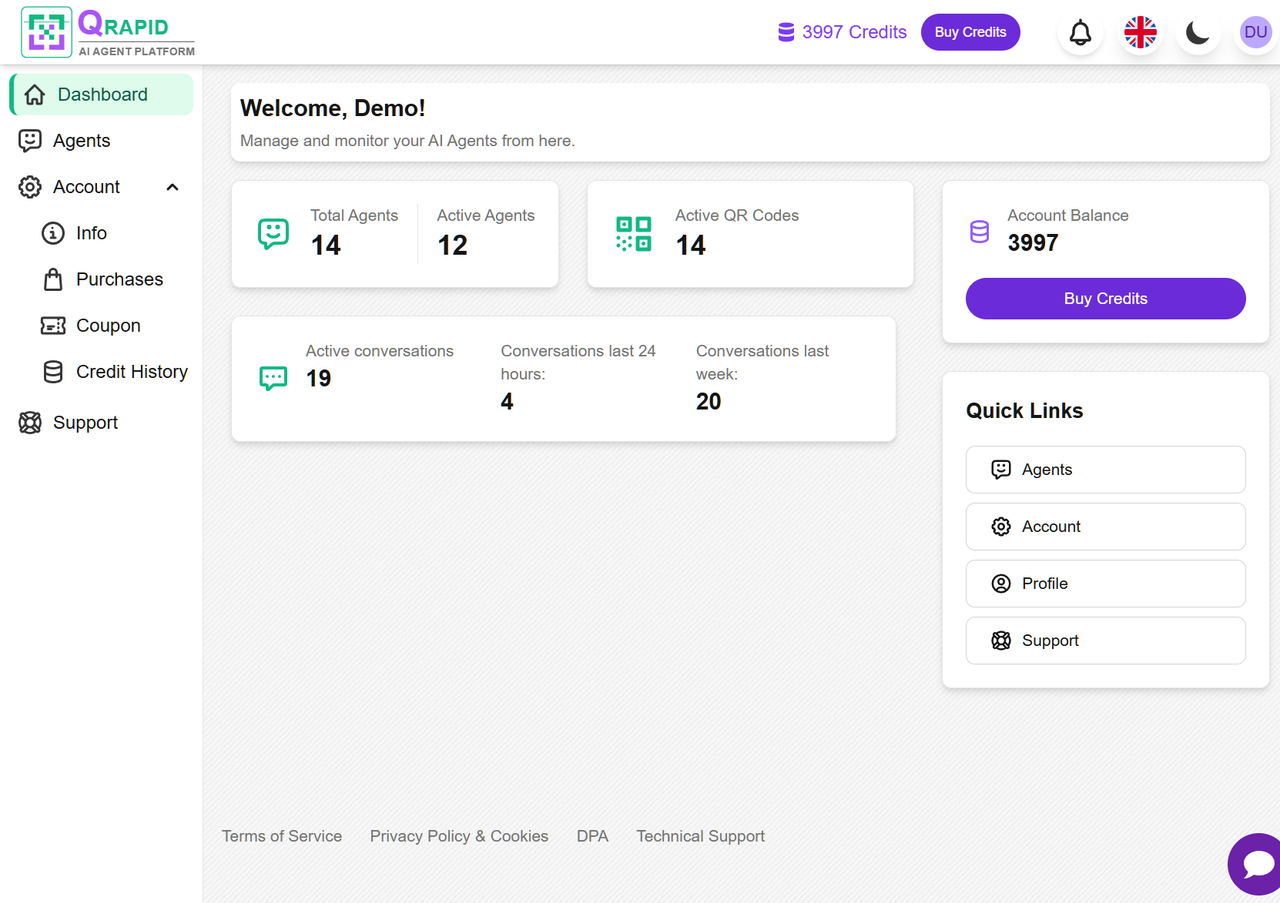
Task: Select the dark mode moon icon
Action: click(1197, 32)
